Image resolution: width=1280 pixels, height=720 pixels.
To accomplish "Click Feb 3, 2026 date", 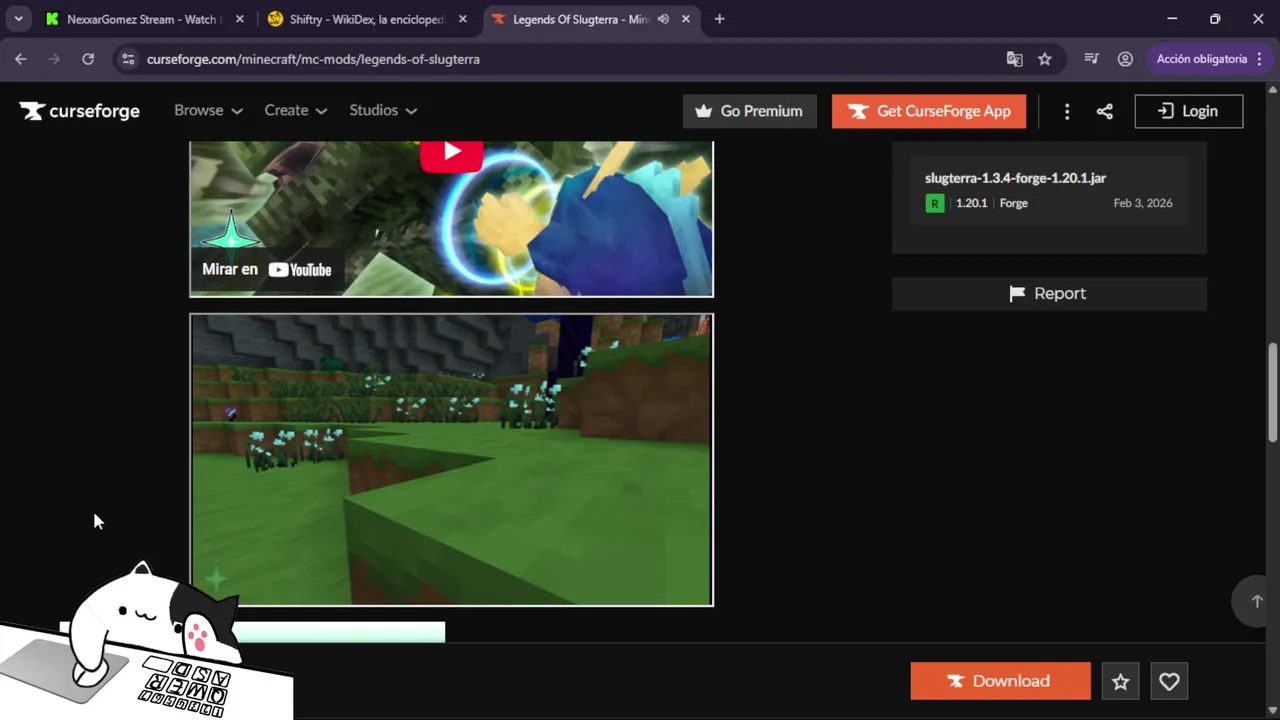I will pyautogui.click(x=1142, y=203).
